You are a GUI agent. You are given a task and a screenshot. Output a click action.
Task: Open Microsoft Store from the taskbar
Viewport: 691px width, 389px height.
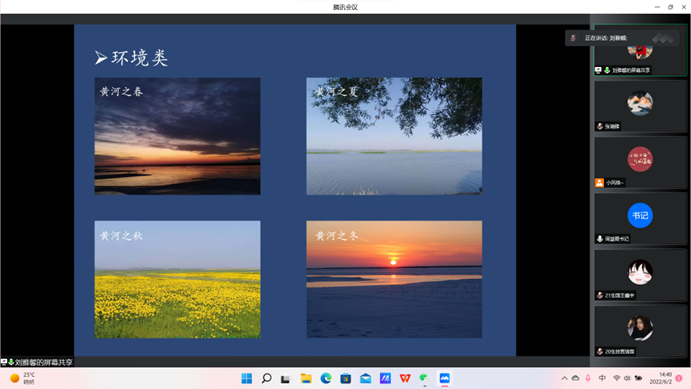tap(346, 378)
